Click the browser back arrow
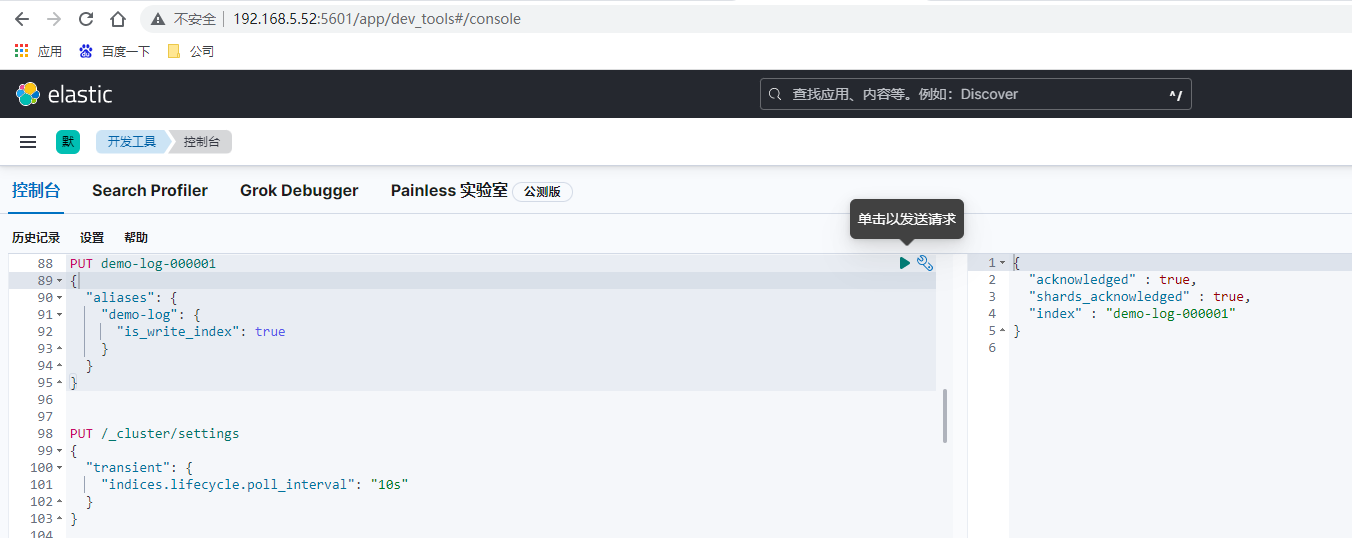1352x538 pixels. 22,19
